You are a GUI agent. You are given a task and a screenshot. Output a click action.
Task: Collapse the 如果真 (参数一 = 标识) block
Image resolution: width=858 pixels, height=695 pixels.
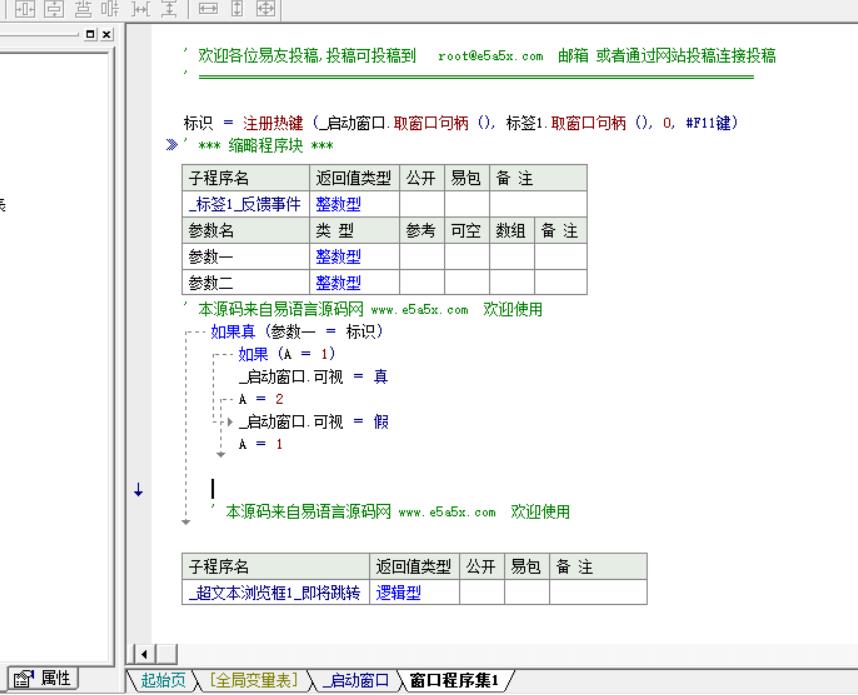pyautogui.click(x=188, y=332)
